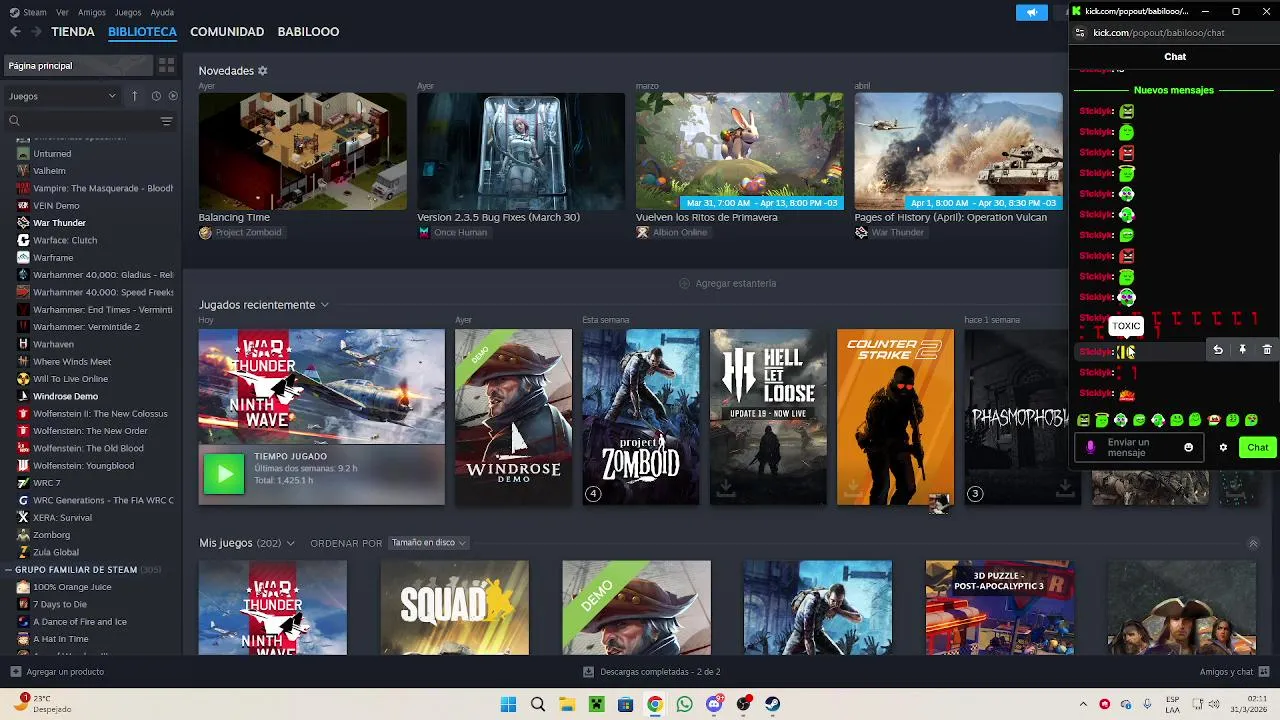Open Kick chat settings gear

(1223, 448)
